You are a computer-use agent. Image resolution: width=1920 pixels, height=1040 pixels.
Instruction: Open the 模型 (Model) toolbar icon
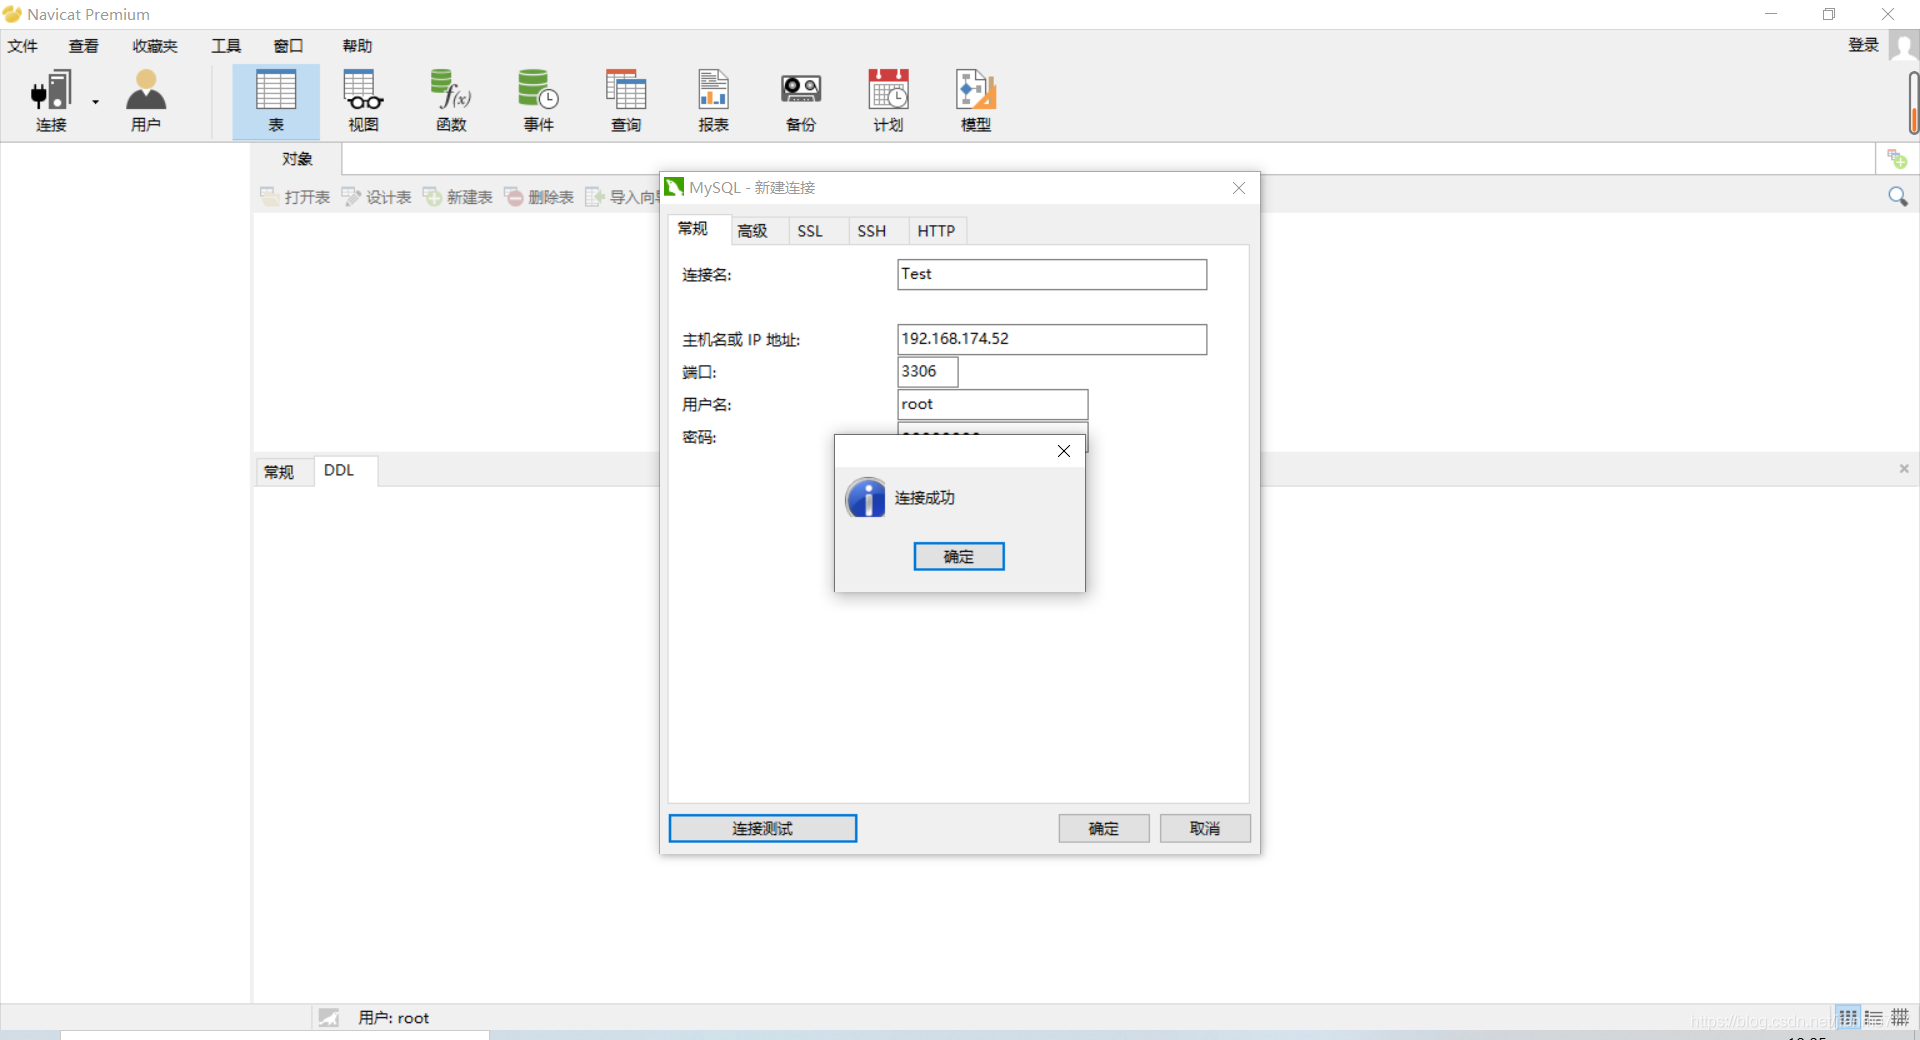(976, 101)
